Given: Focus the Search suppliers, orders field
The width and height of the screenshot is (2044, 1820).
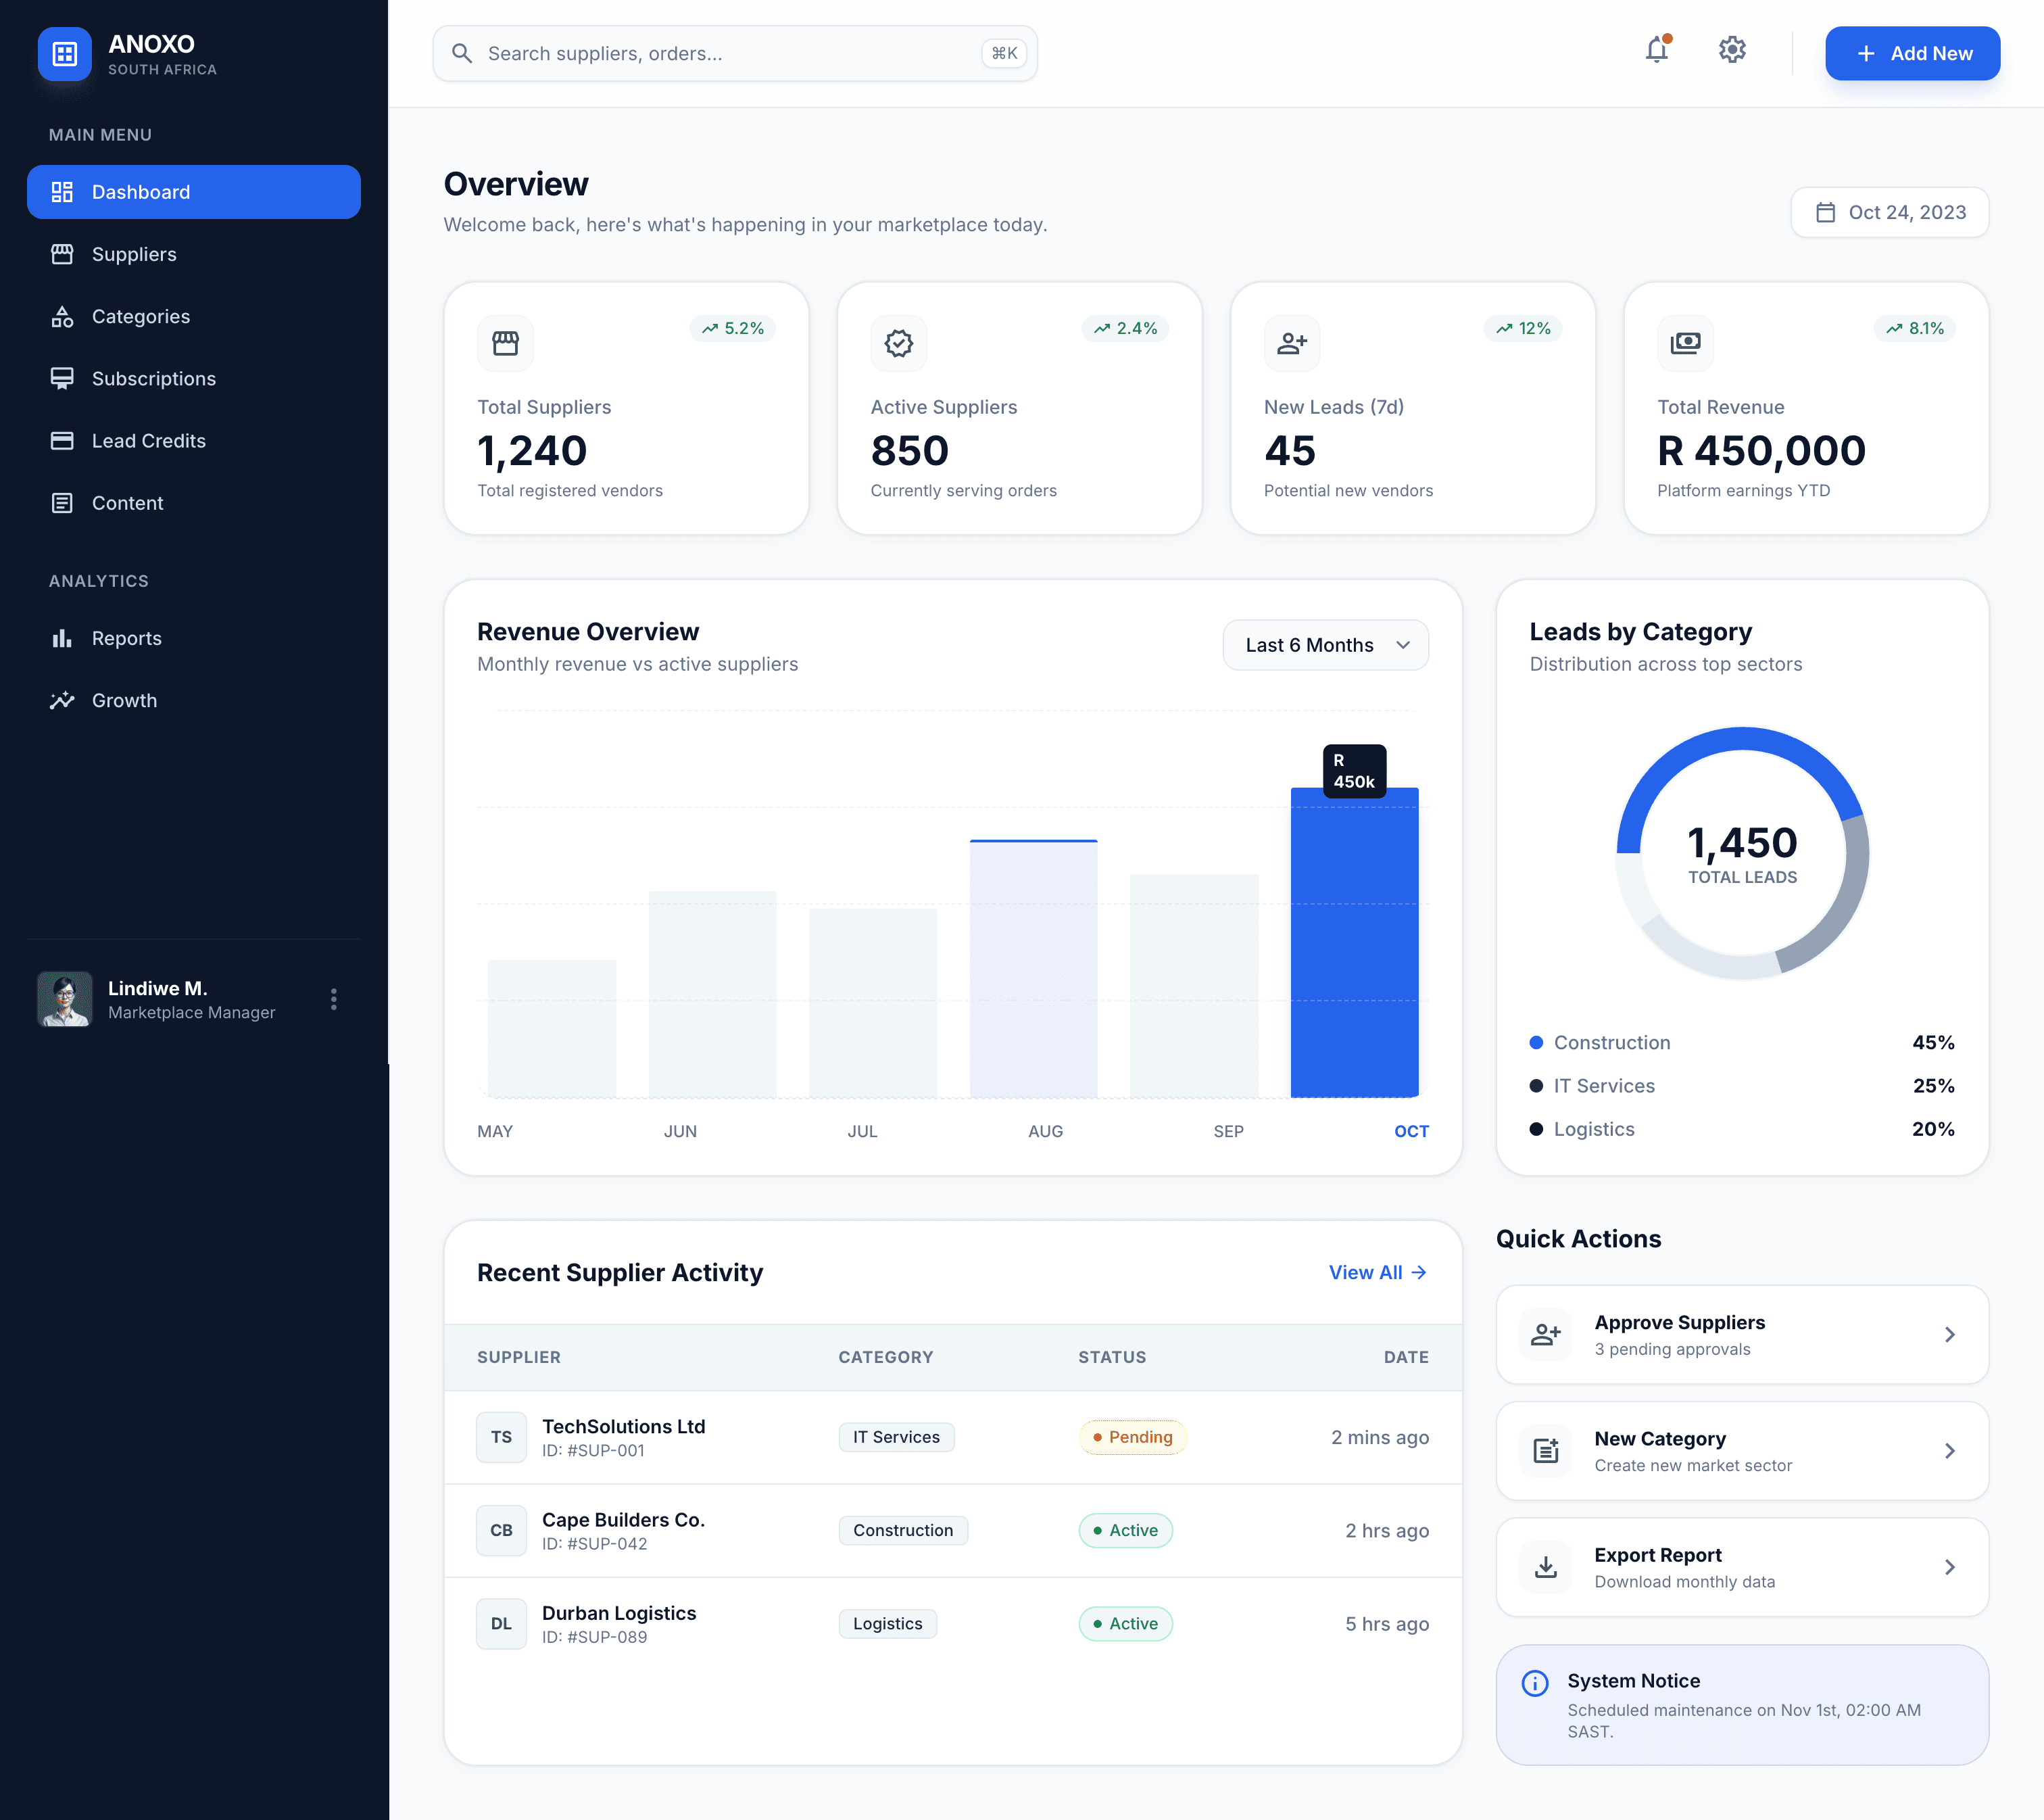Looking at the screenshot, I should (x=735, y=53).
